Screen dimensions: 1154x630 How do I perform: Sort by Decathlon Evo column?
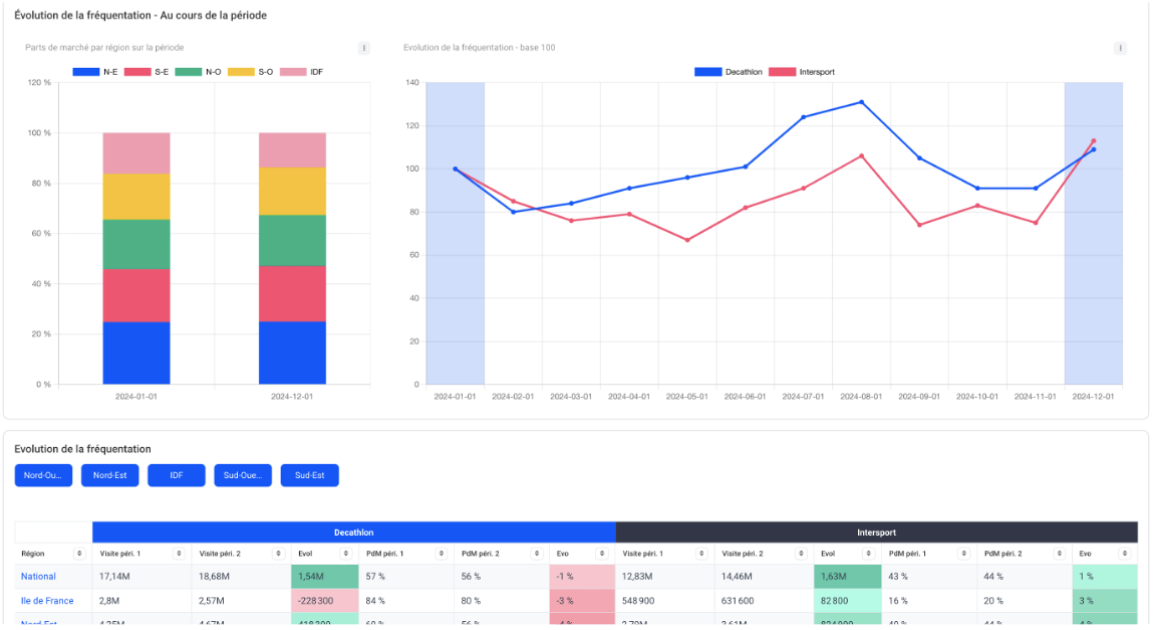(602, 553)
